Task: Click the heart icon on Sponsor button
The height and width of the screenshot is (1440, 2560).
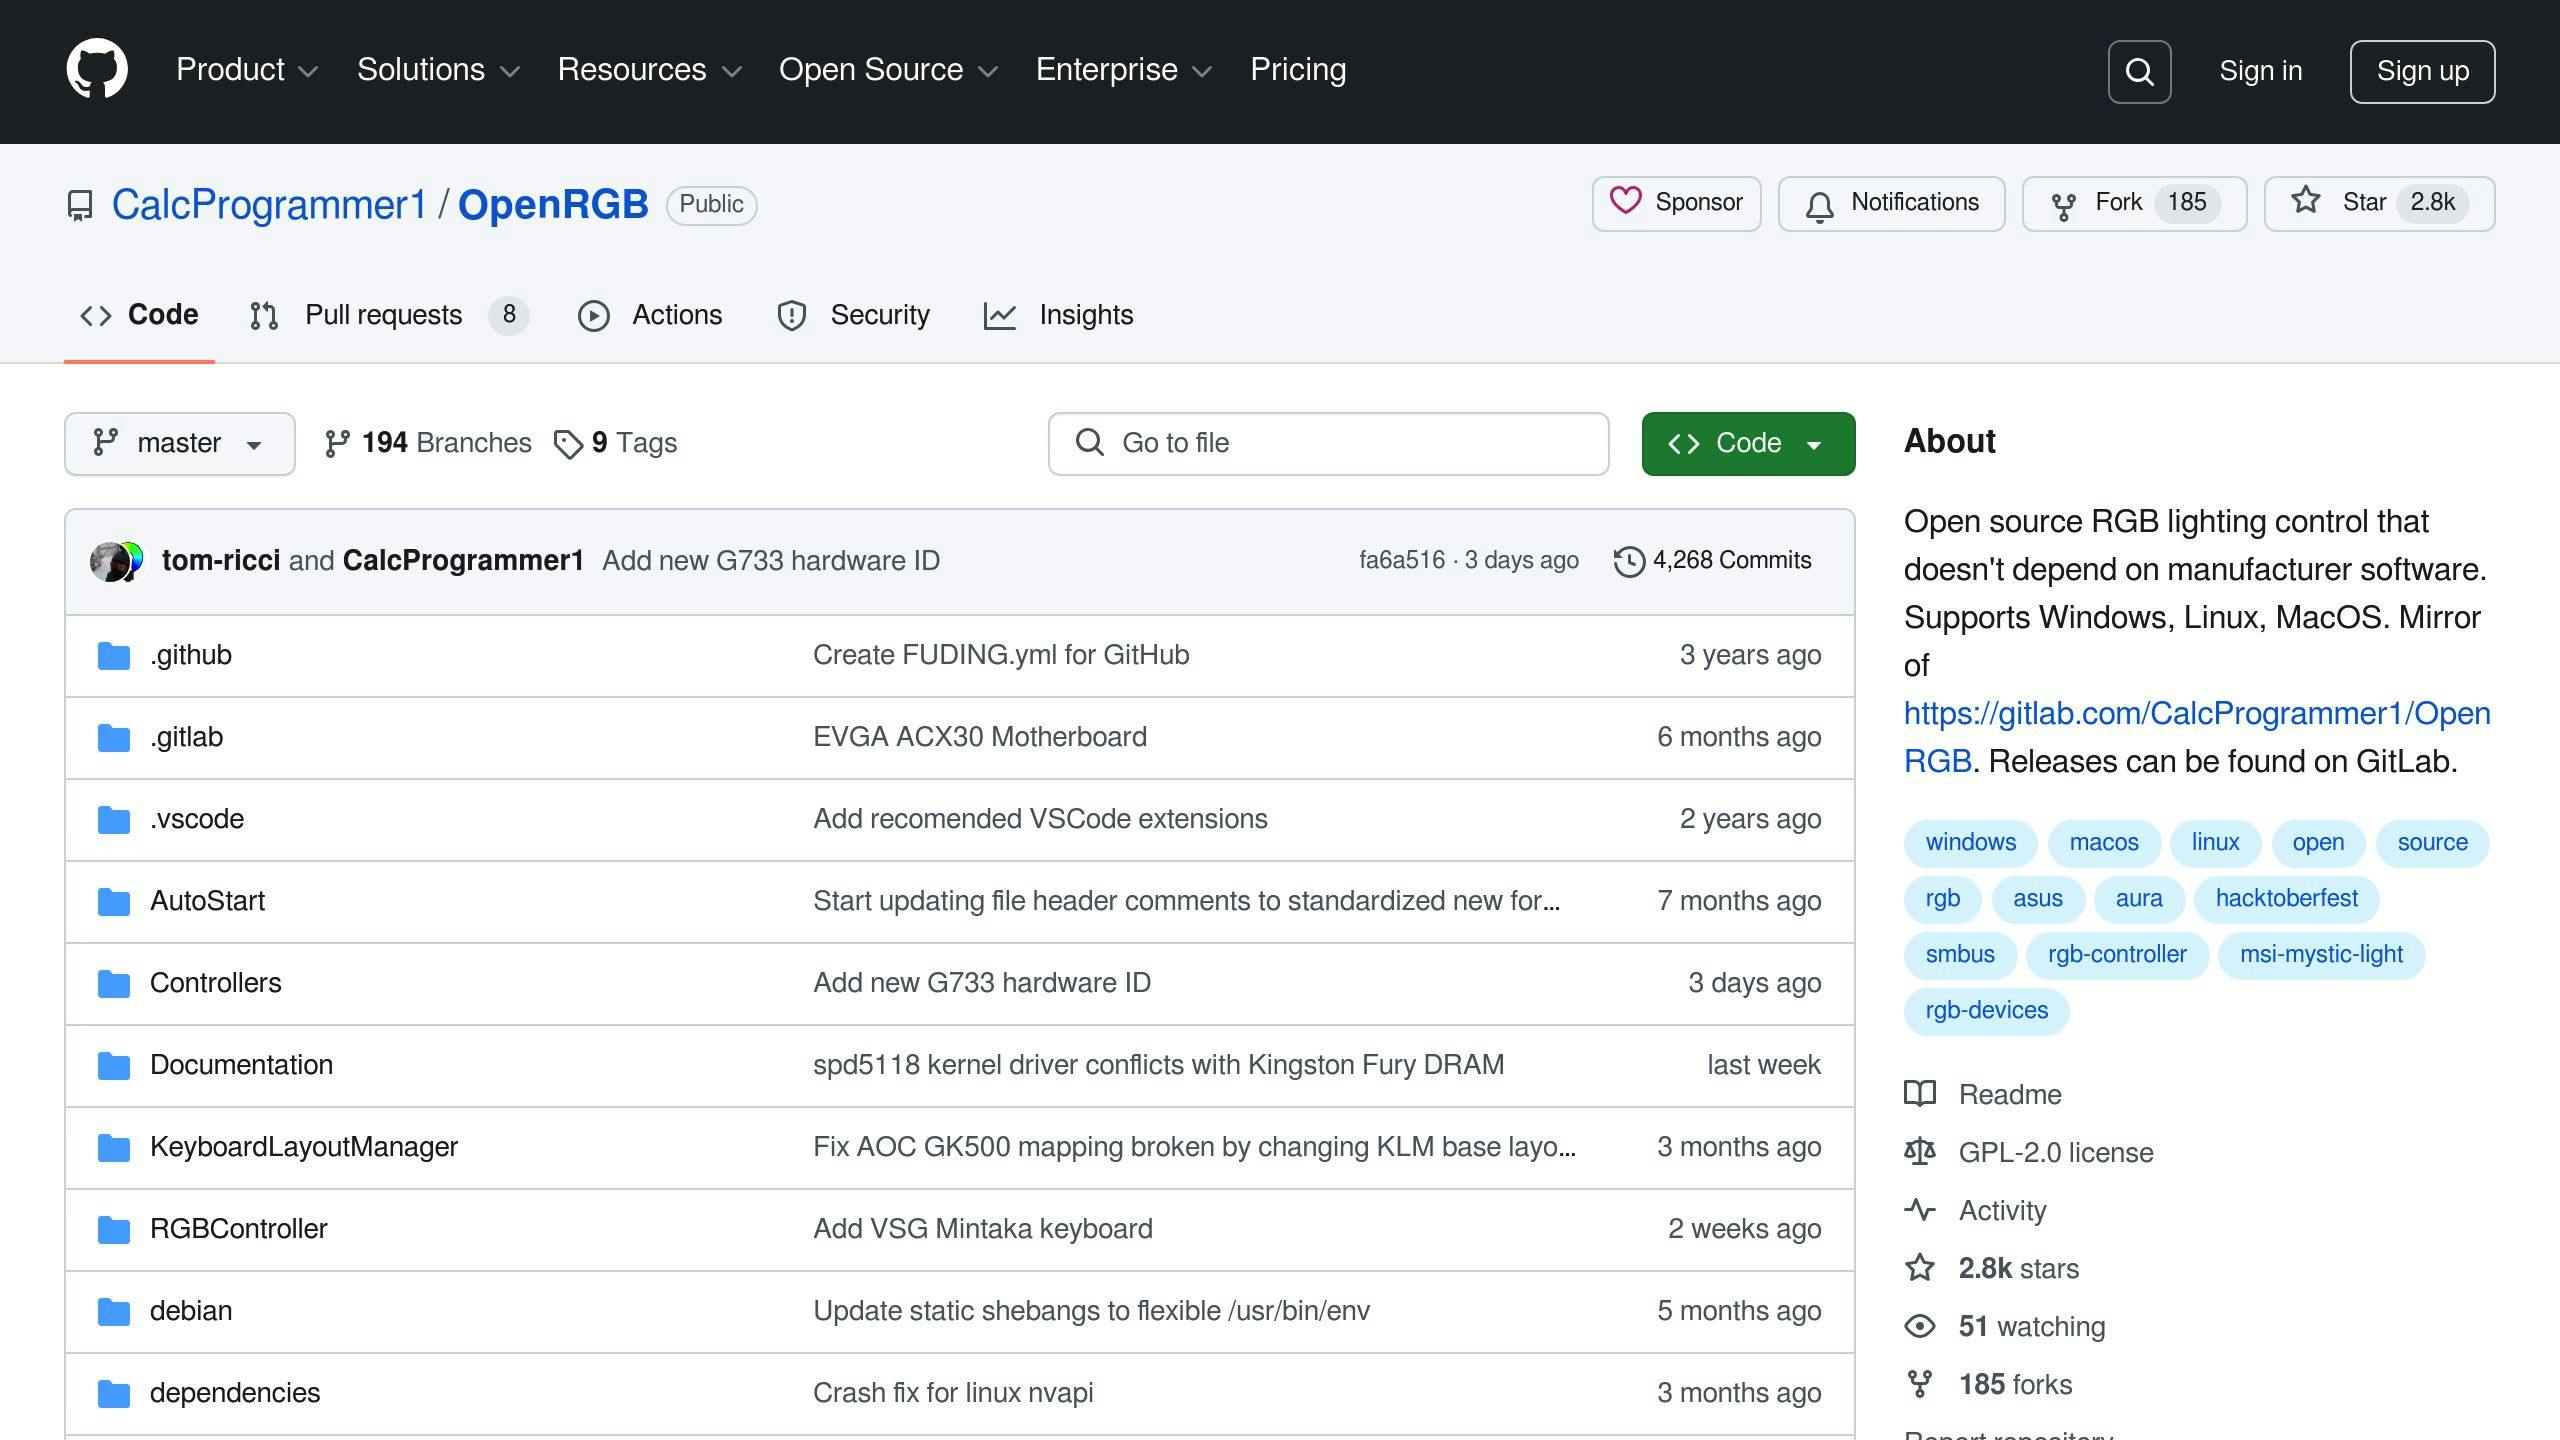Action: (x=1625, y=201)
